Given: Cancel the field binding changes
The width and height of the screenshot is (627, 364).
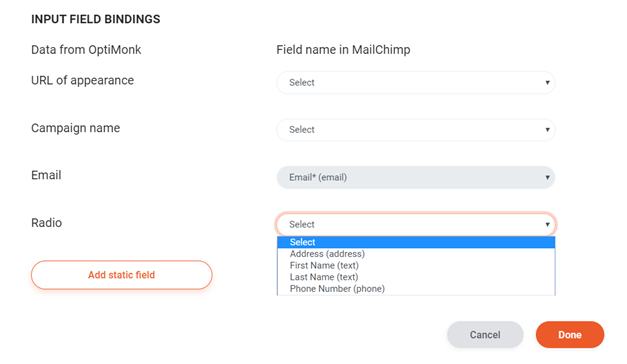Looking at the screenshot, I should [485, 335].
